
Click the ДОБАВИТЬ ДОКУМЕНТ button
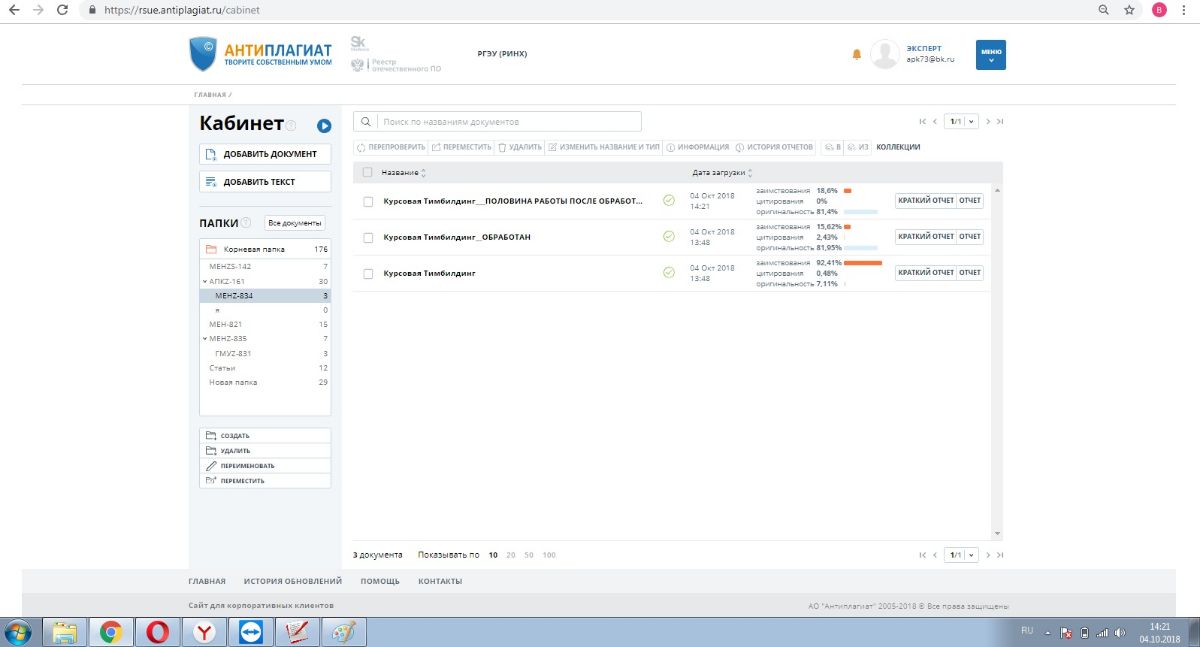265,154
